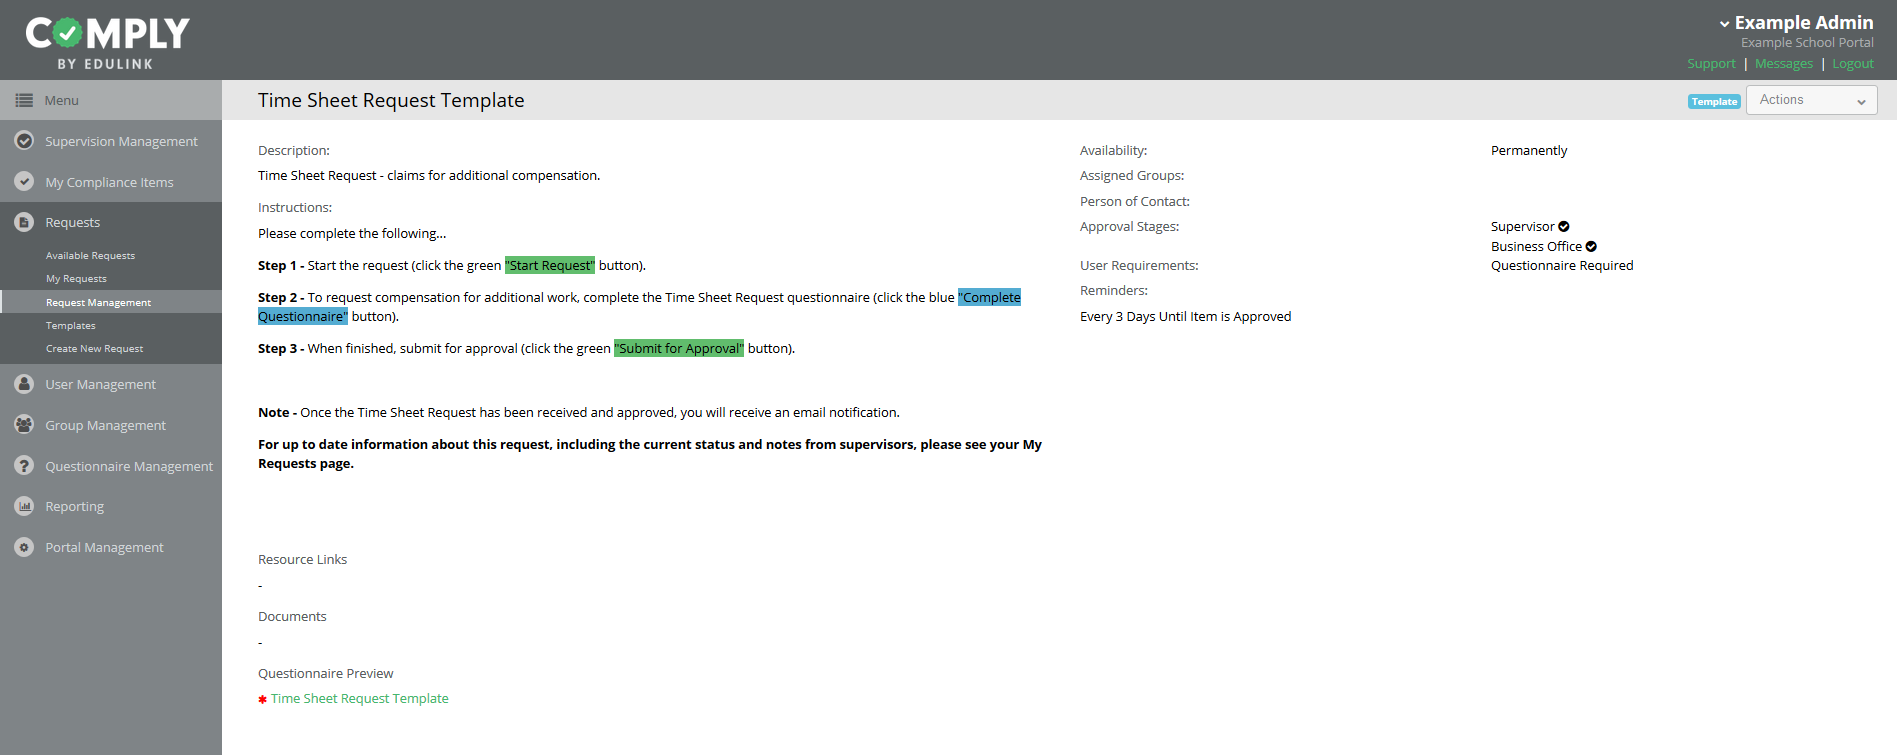Click the Questionnaire Preview heading
1897x755 pixels.
pyautogui.click(x=325, y=674)
